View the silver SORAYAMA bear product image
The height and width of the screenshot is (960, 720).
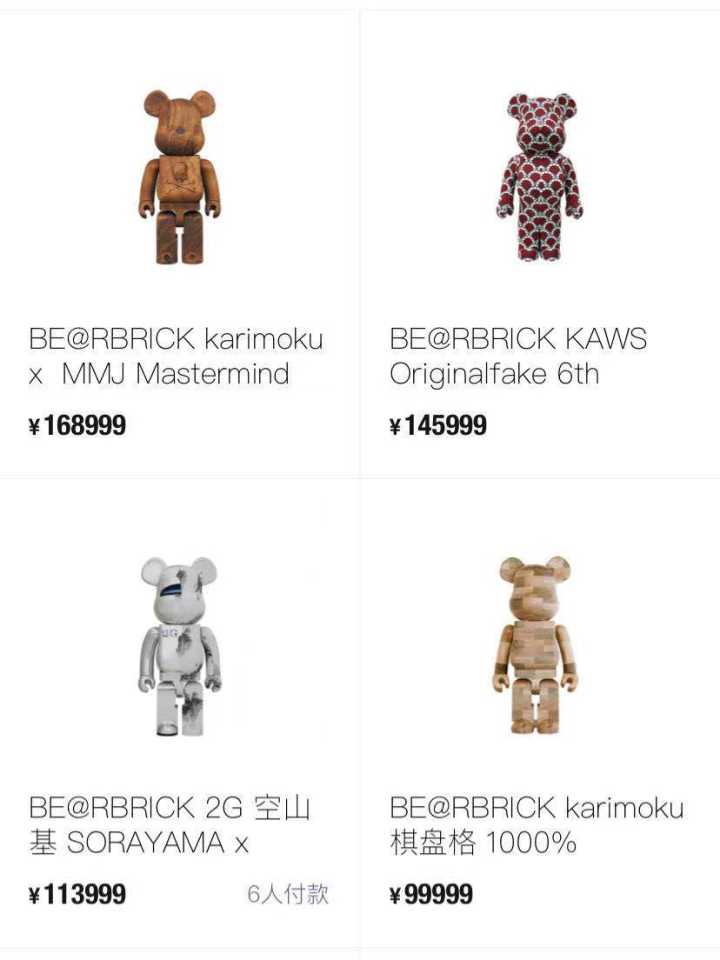tap(179, 646)
